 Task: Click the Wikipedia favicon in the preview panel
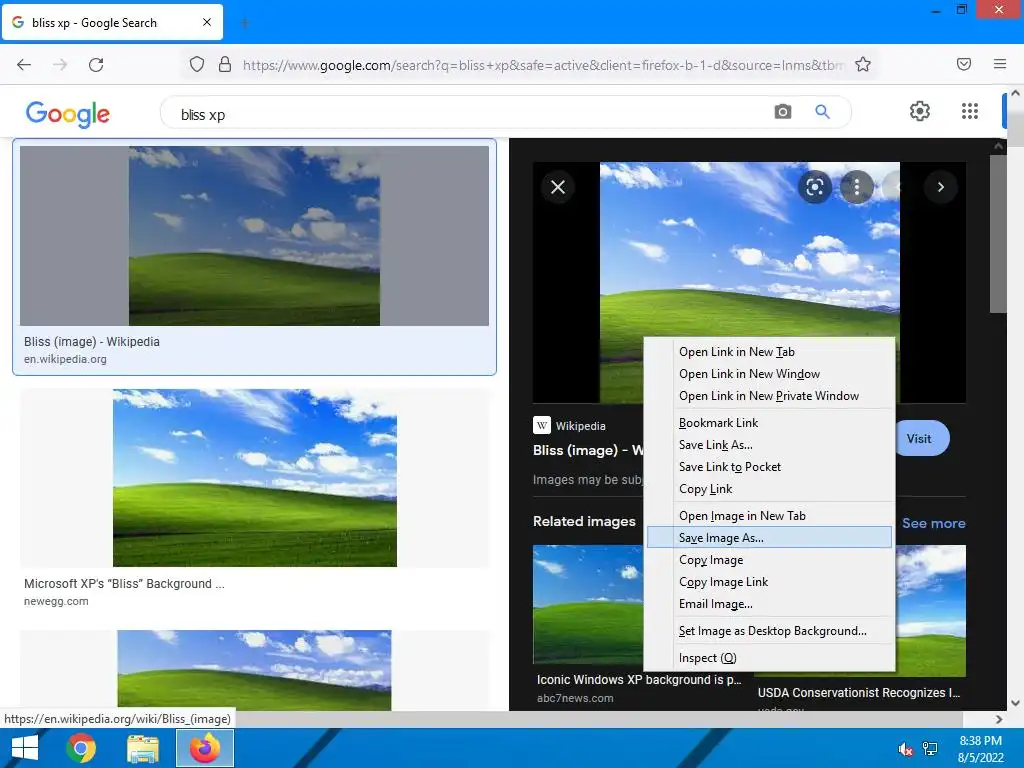click(x=541, y=425)
